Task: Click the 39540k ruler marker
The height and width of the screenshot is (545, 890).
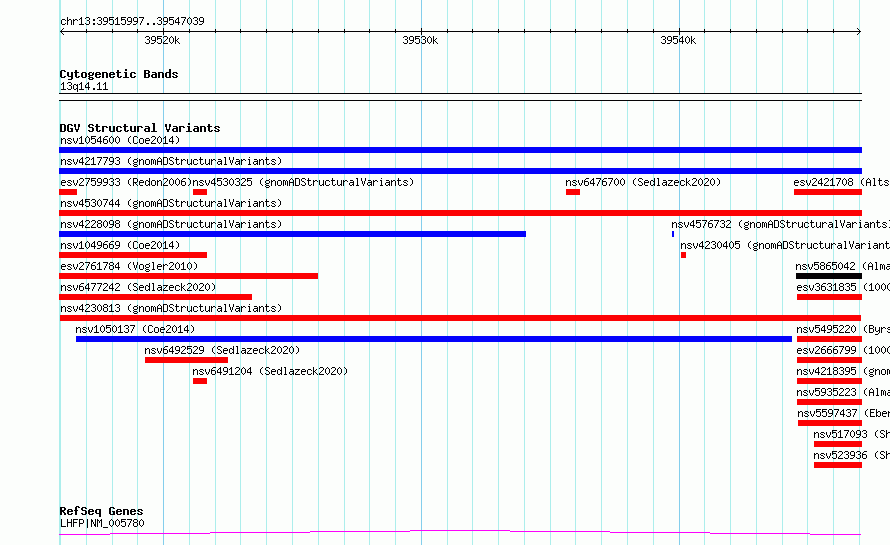Action: [x=678, y=40]
